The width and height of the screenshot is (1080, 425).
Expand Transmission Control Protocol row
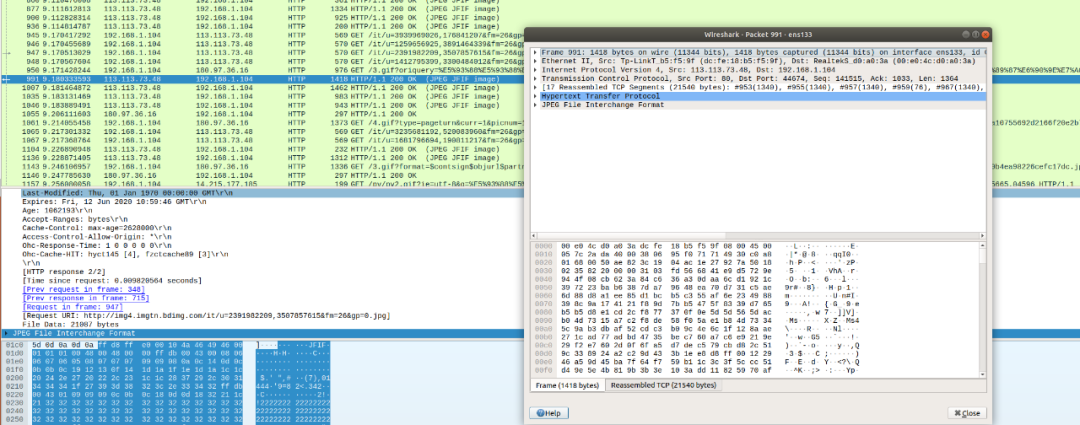536,79
